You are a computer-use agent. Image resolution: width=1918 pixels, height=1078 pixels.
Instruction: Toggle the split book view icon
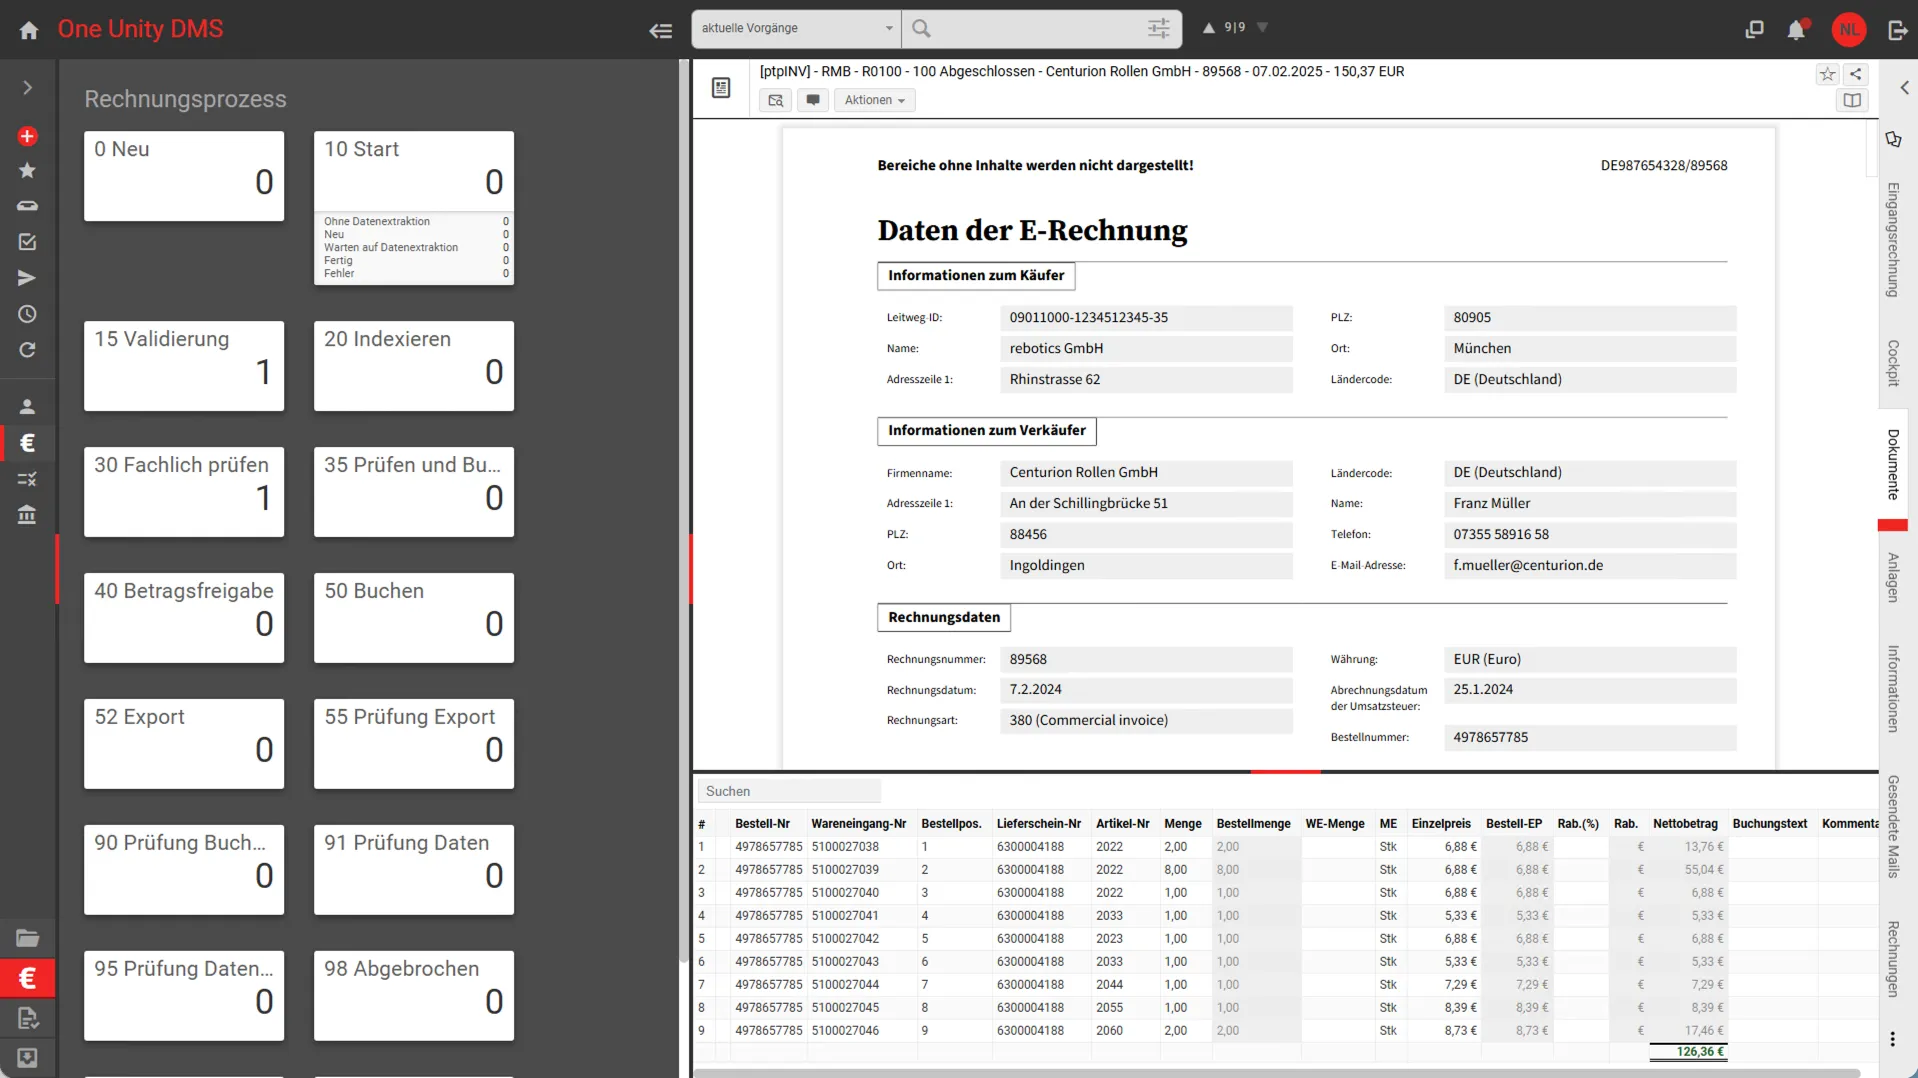[x=1852, y=100]
